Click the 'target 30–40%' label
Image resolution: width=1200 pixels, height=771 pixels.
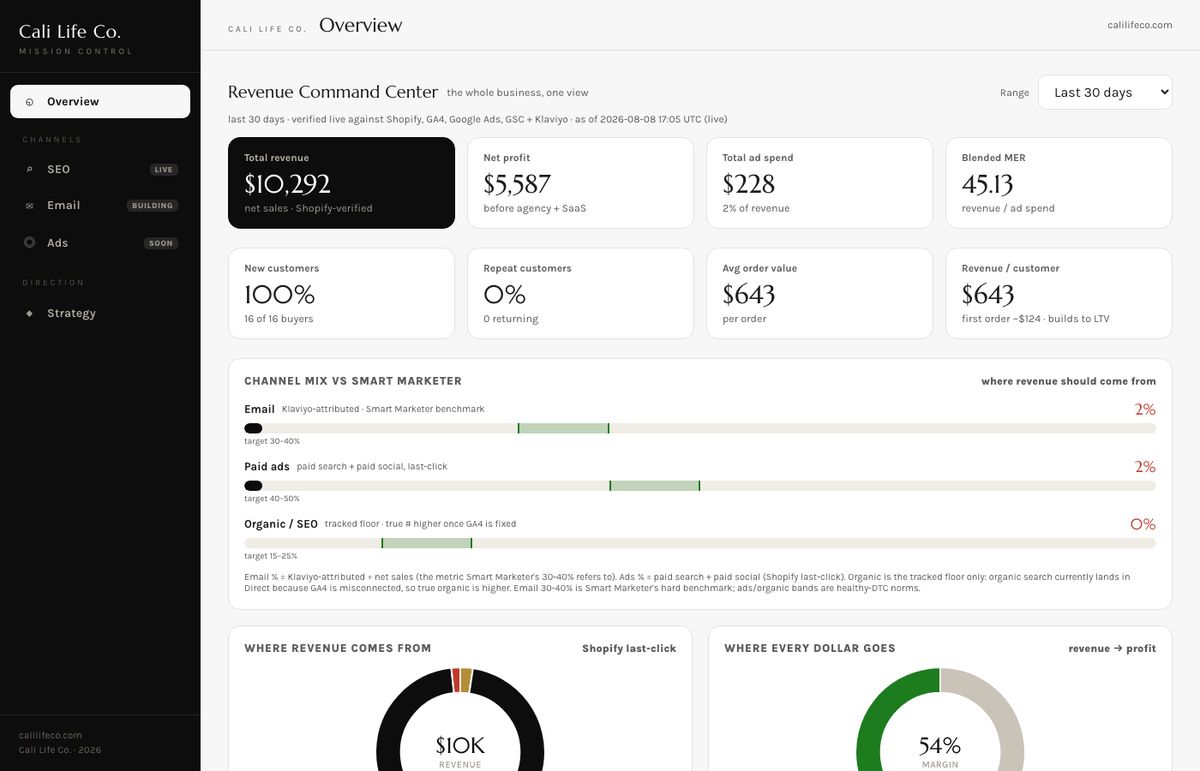pyautogui.click(x=272, y=441)
